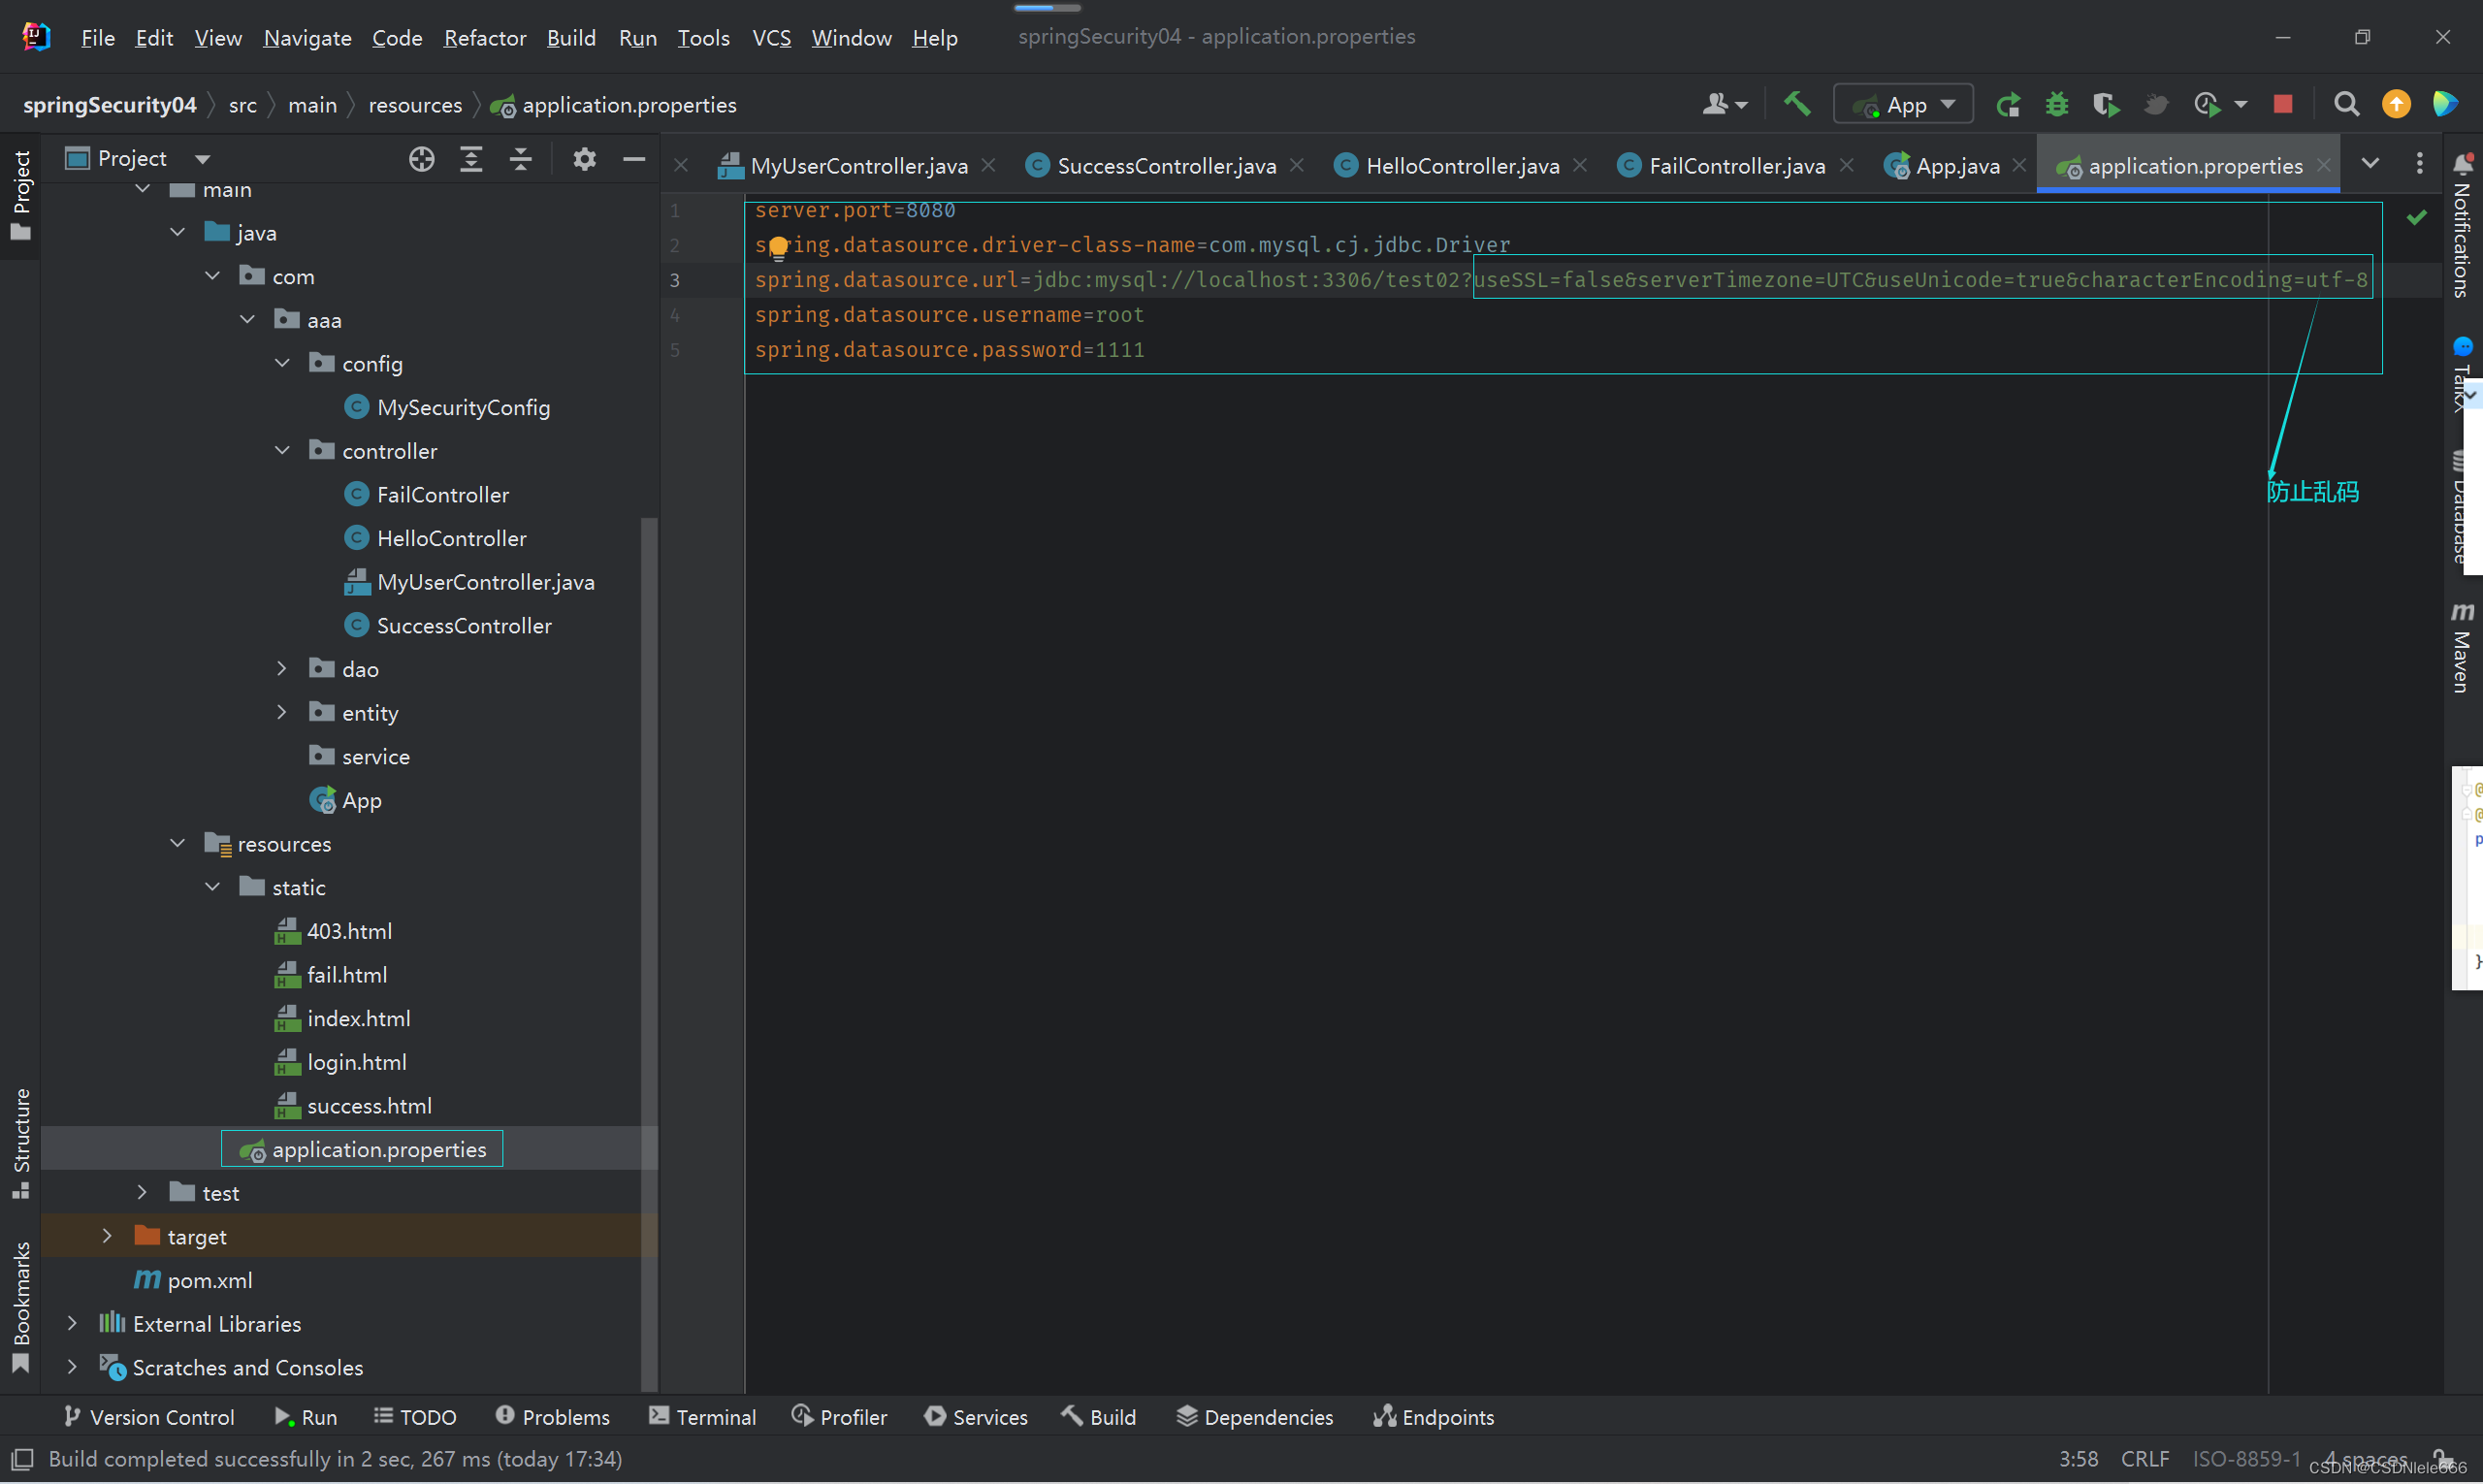Open the Refactor menu
The width and height of the screenshot is (2483, 1484).
coord(484,37)
